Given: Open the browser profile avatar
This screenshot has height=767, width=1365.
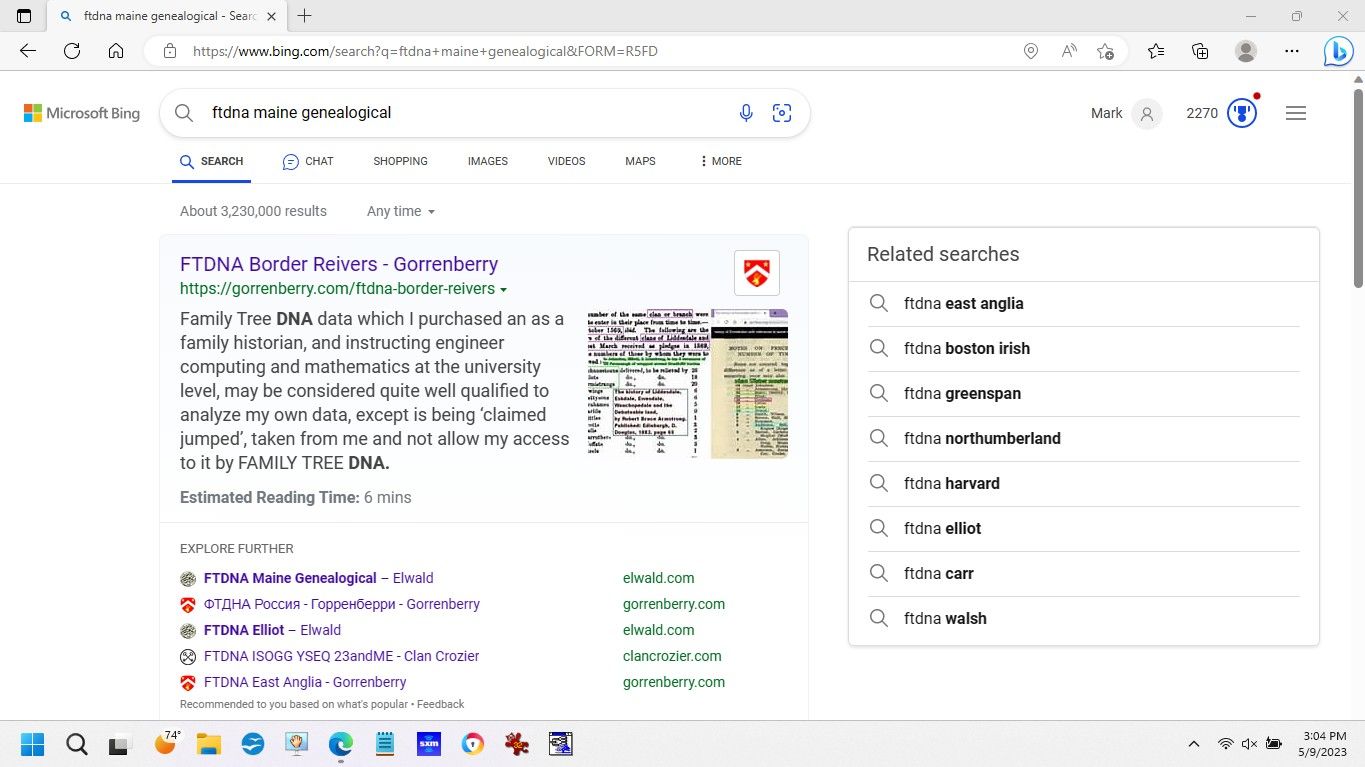Looking at the screenshot, I should (x=1245, y=51).
